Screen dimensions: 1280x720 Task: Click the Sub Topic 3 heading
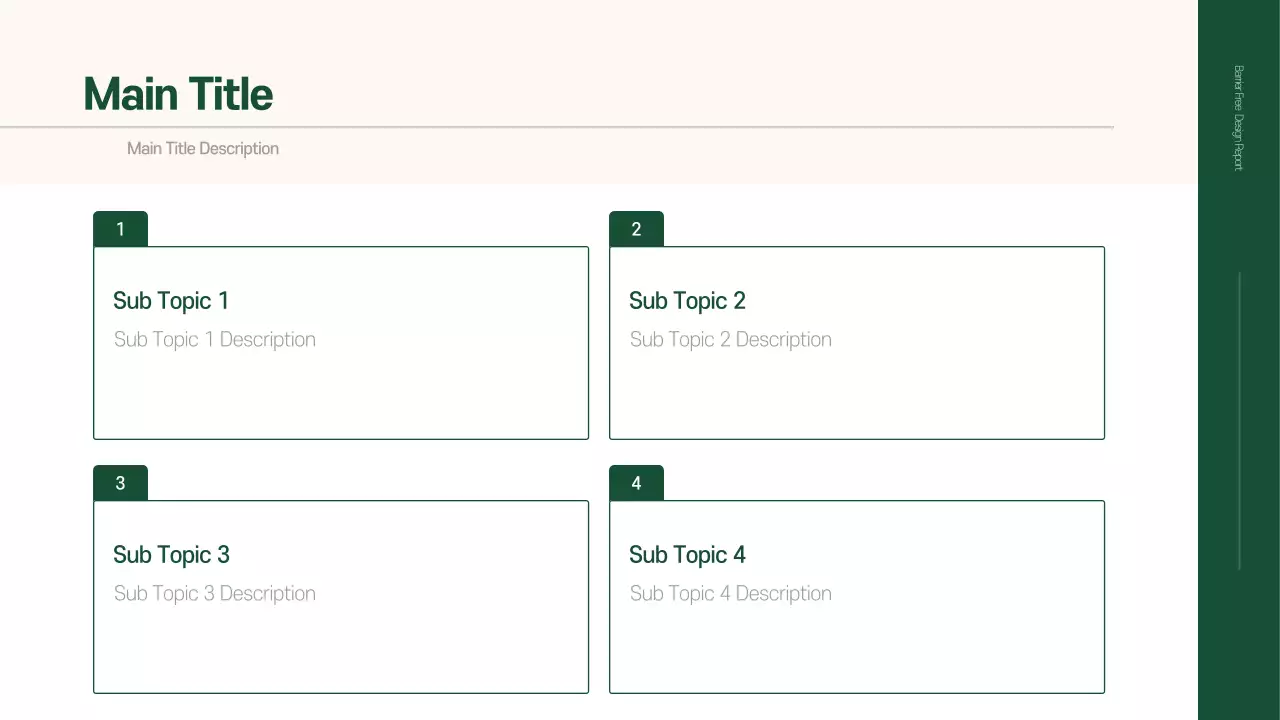coord(171,555)
